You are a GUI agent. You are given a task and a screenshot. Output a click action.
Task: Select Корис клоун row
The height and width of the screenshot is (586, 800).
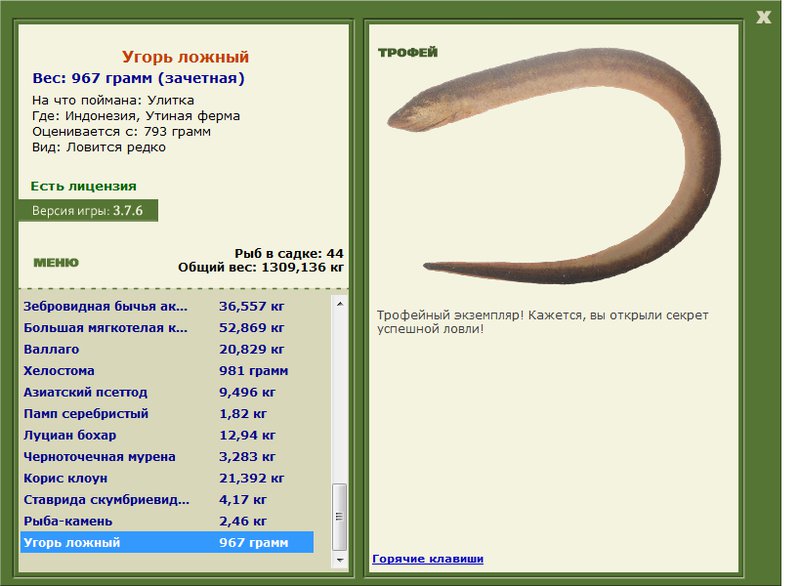coord(167,478)
